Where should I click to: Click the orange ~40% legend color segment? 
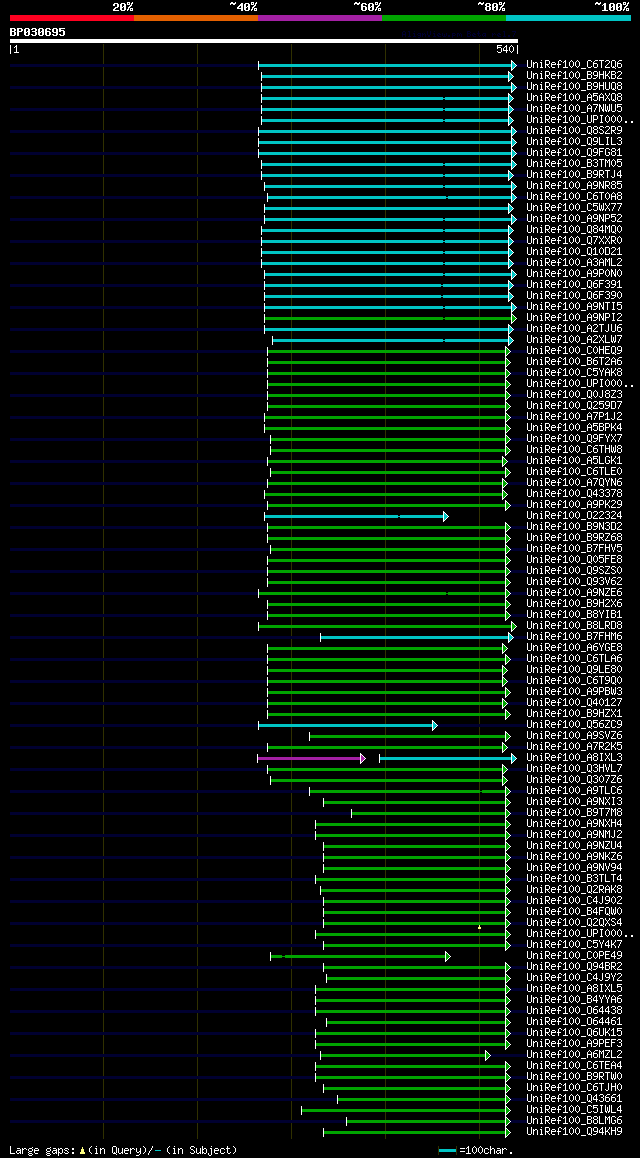(196, 17)
